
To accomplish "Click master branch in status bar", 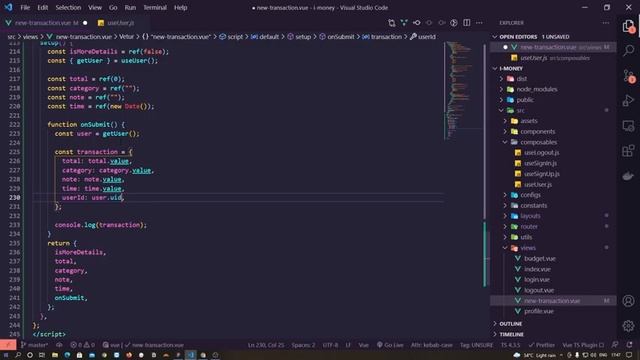I will pos(34,345).
